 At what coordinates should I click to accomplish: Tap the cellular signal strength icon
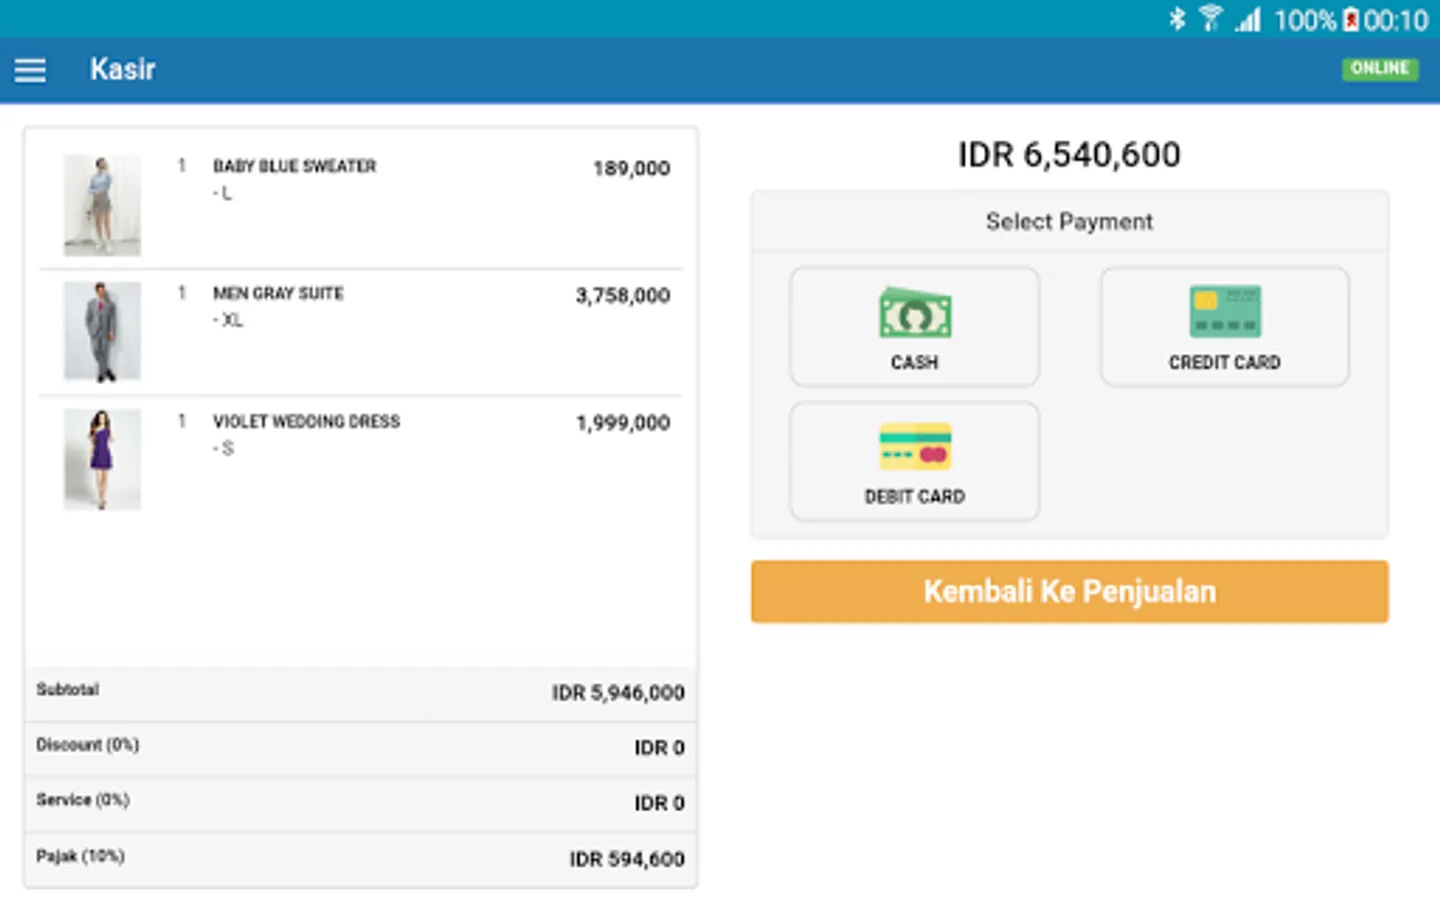[1248, 19]
